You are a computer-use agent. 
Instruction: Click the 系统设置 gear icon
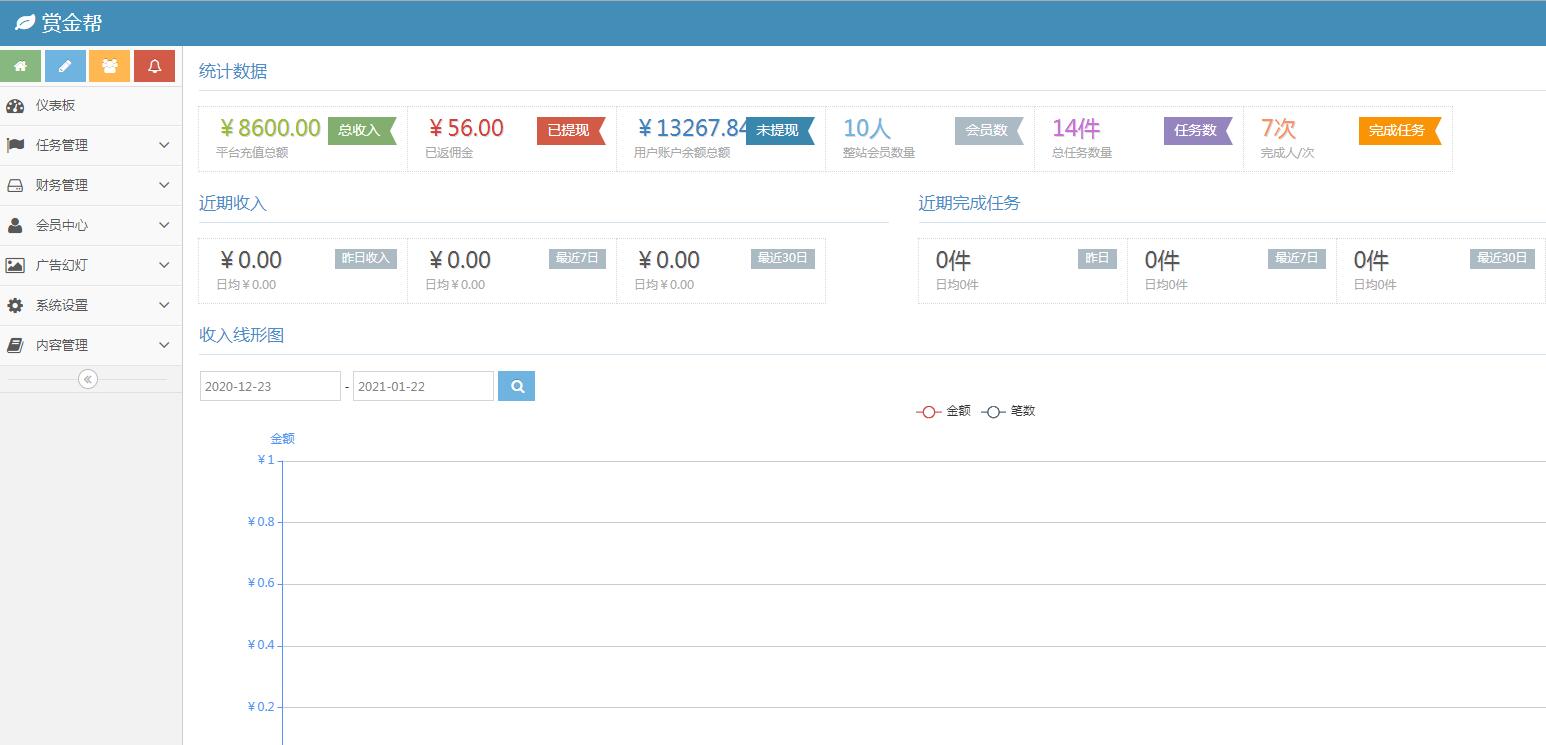(x=15, y=305)
